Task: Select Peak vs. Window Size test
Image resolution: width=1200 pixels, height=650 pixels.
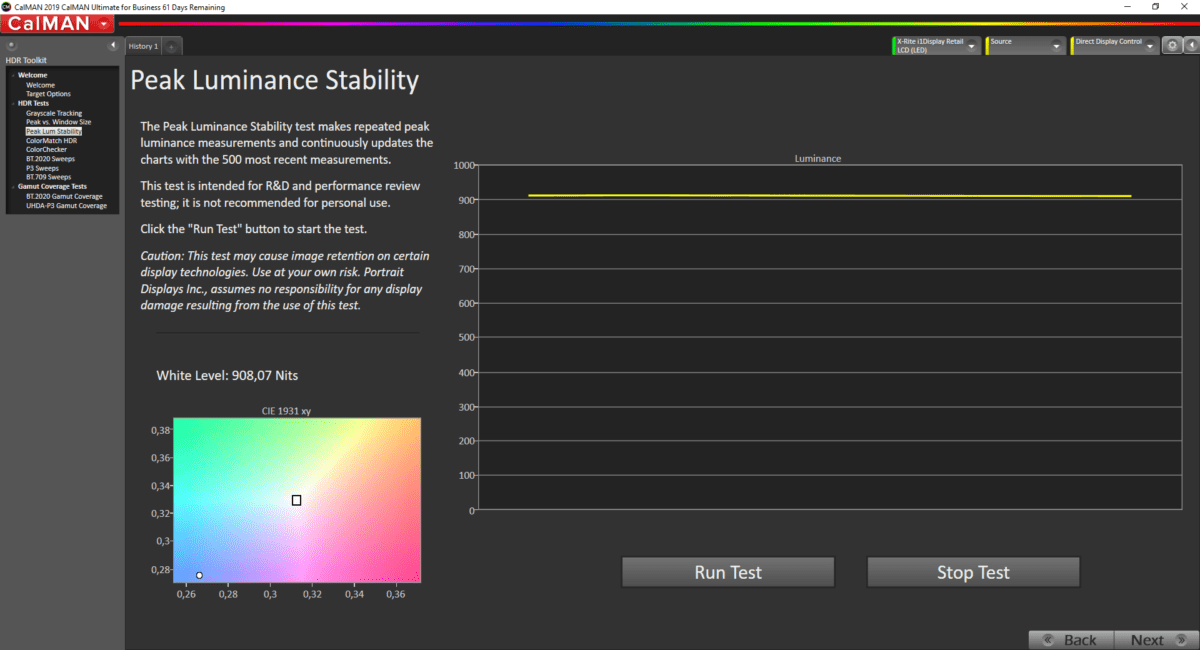Action: [58, 122]
